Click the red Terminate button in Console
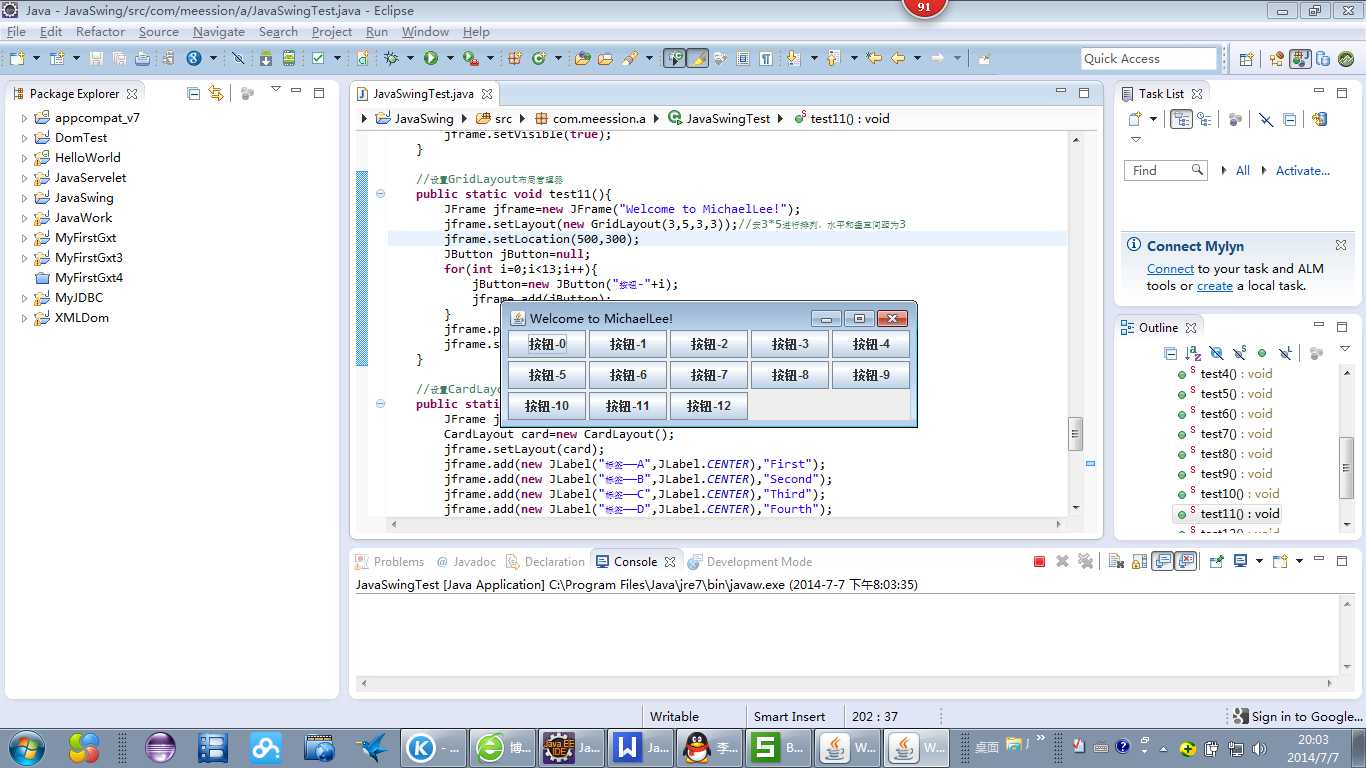The width and height of the screenshot is (1366, 768). (x=1039, y=561)
